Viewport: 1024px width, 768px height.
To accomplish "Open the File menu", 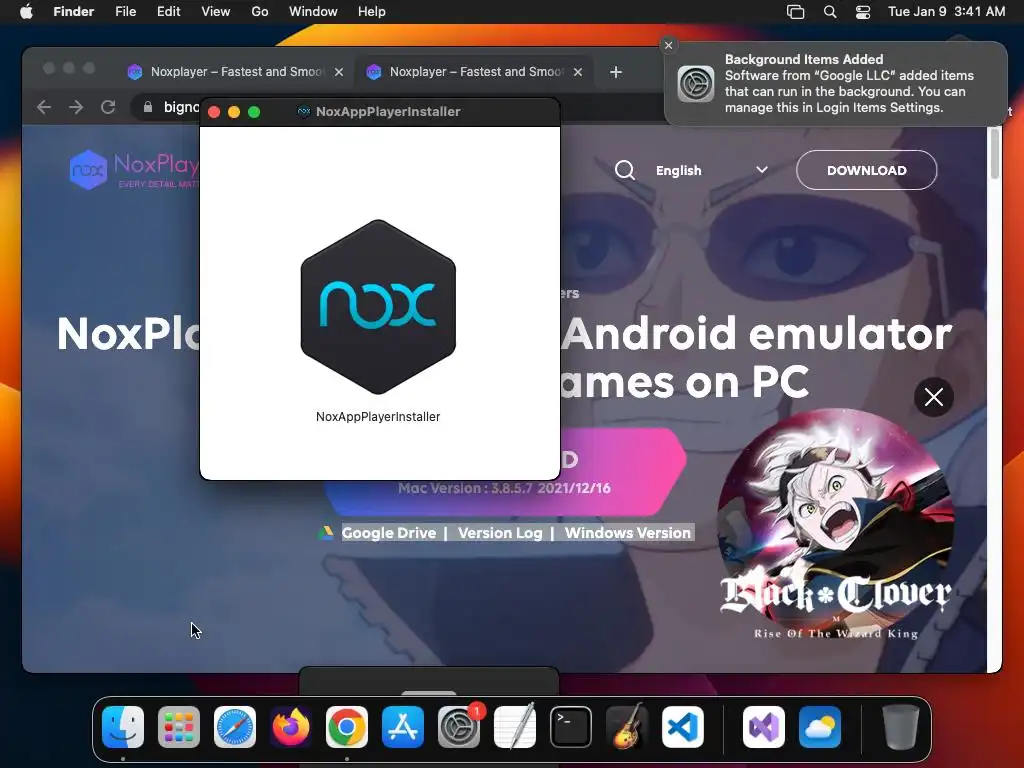I will coord(125,12).
